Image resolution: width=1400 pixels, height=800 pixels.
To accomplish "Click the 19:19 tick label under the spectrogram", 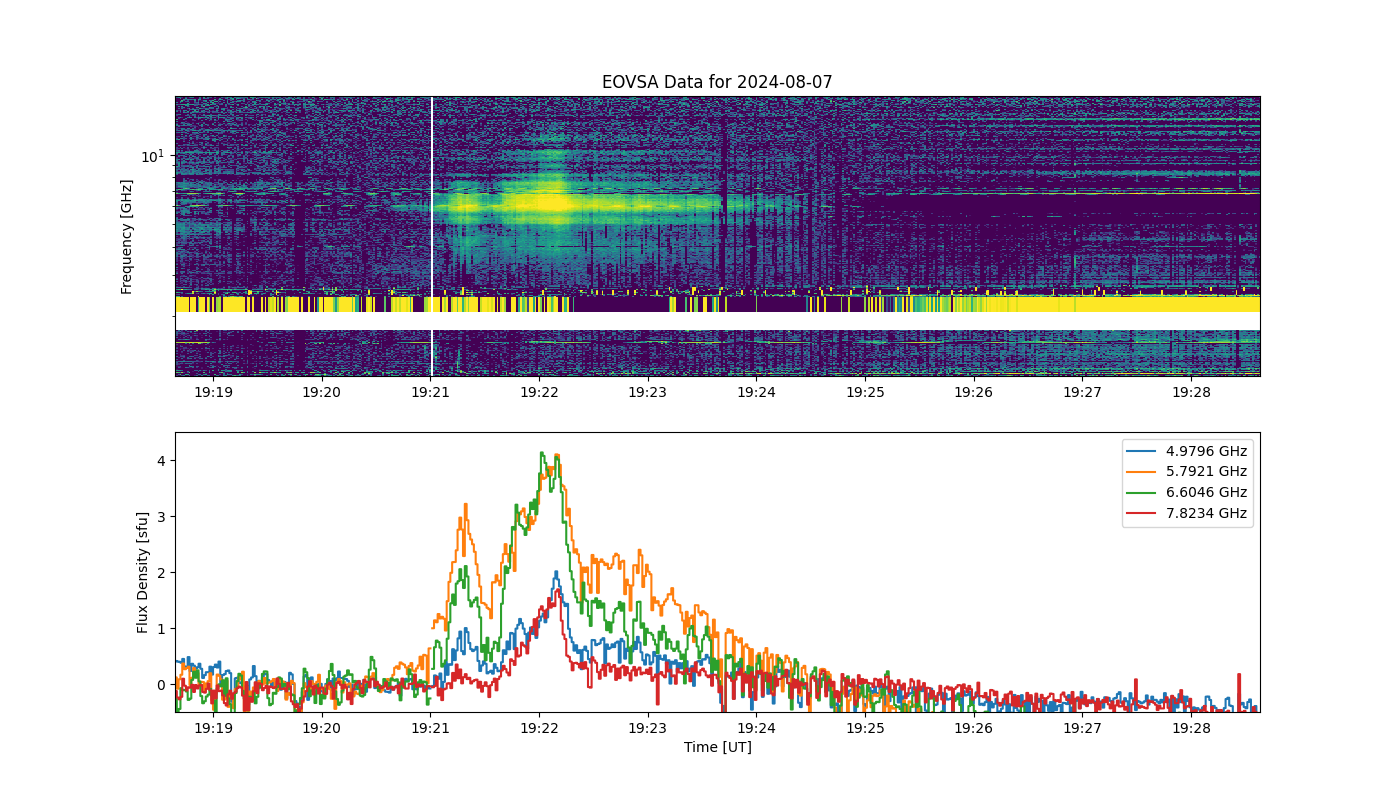I will (212, 393).
